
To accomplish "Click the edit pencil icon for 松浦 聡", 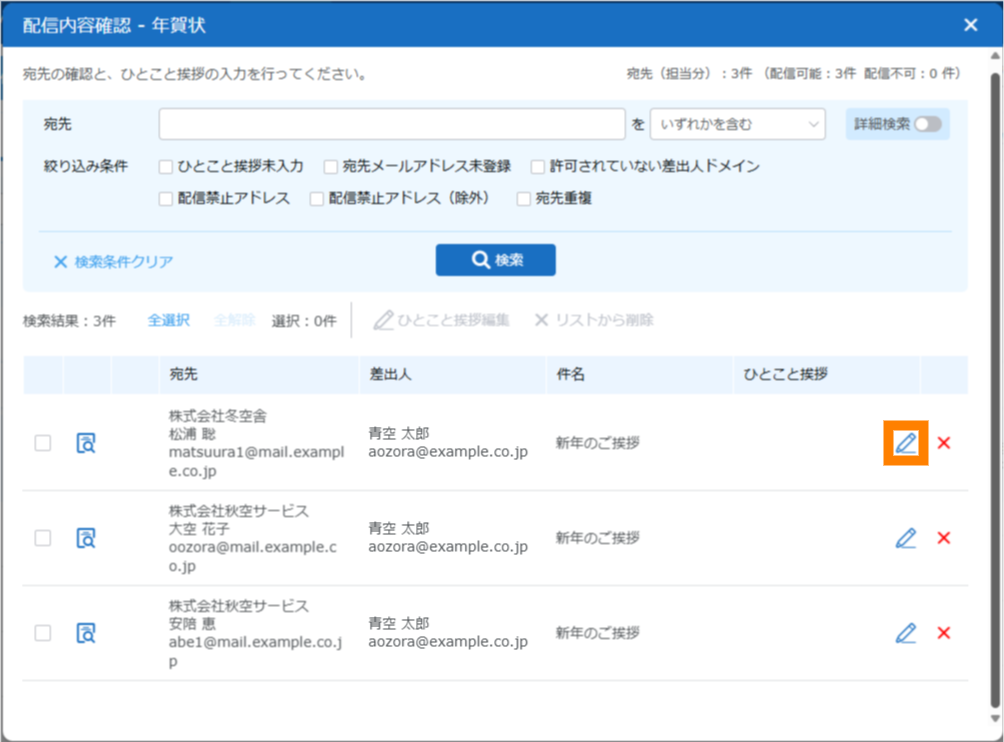I will [x=906, y=443].
